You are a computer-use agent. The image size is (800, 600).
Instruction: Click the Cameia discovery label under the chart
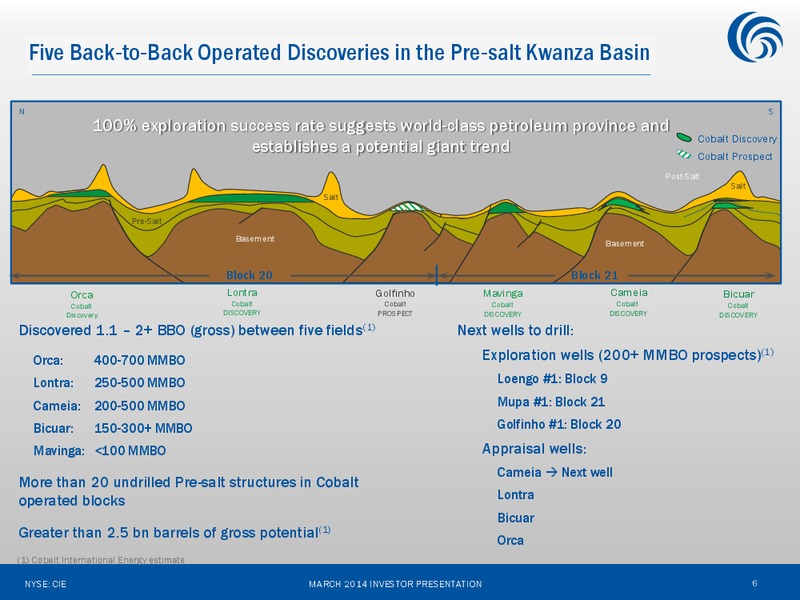tap(629, 302)
